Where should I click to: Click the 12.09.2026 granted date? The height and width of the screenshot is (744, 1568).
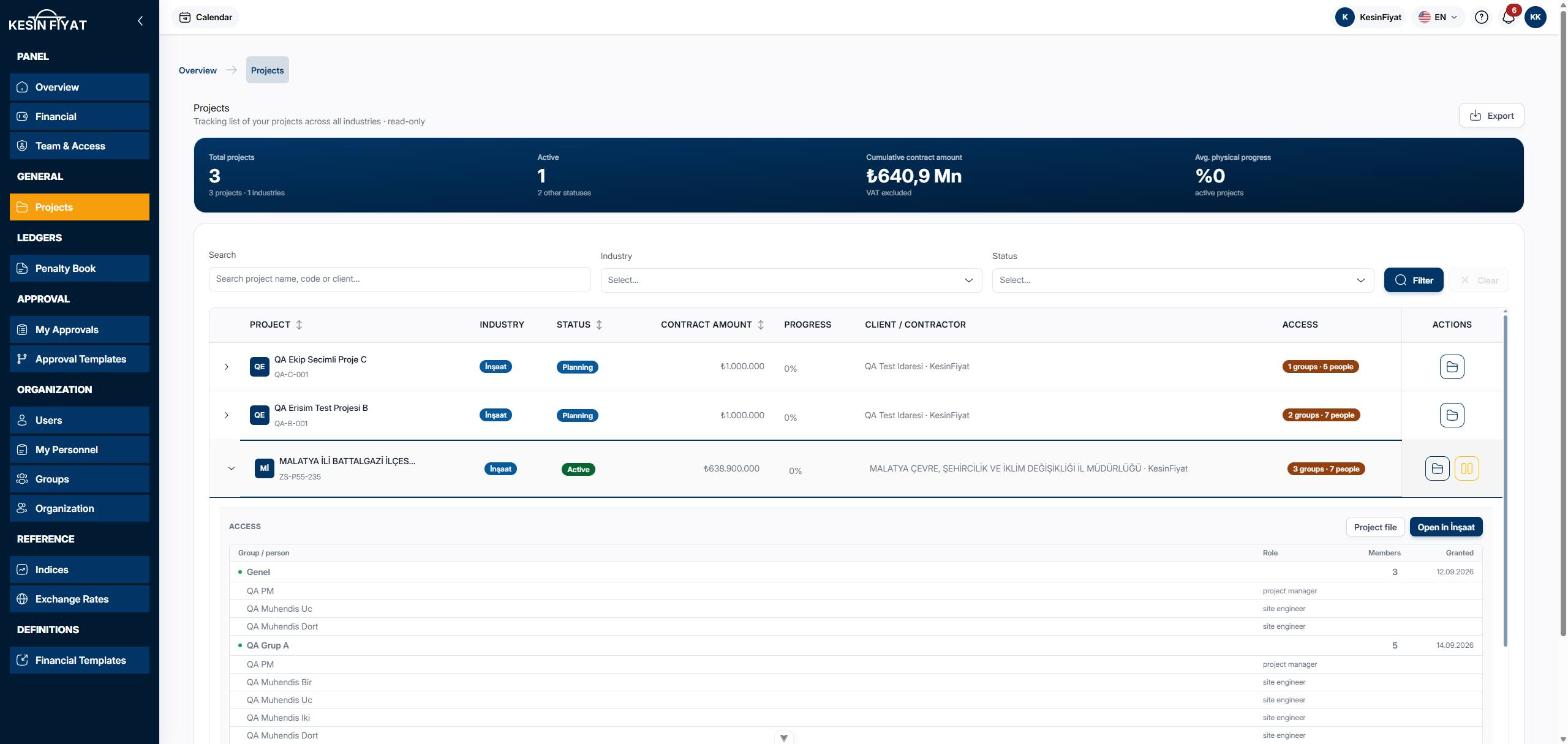tap(1454, 572)
